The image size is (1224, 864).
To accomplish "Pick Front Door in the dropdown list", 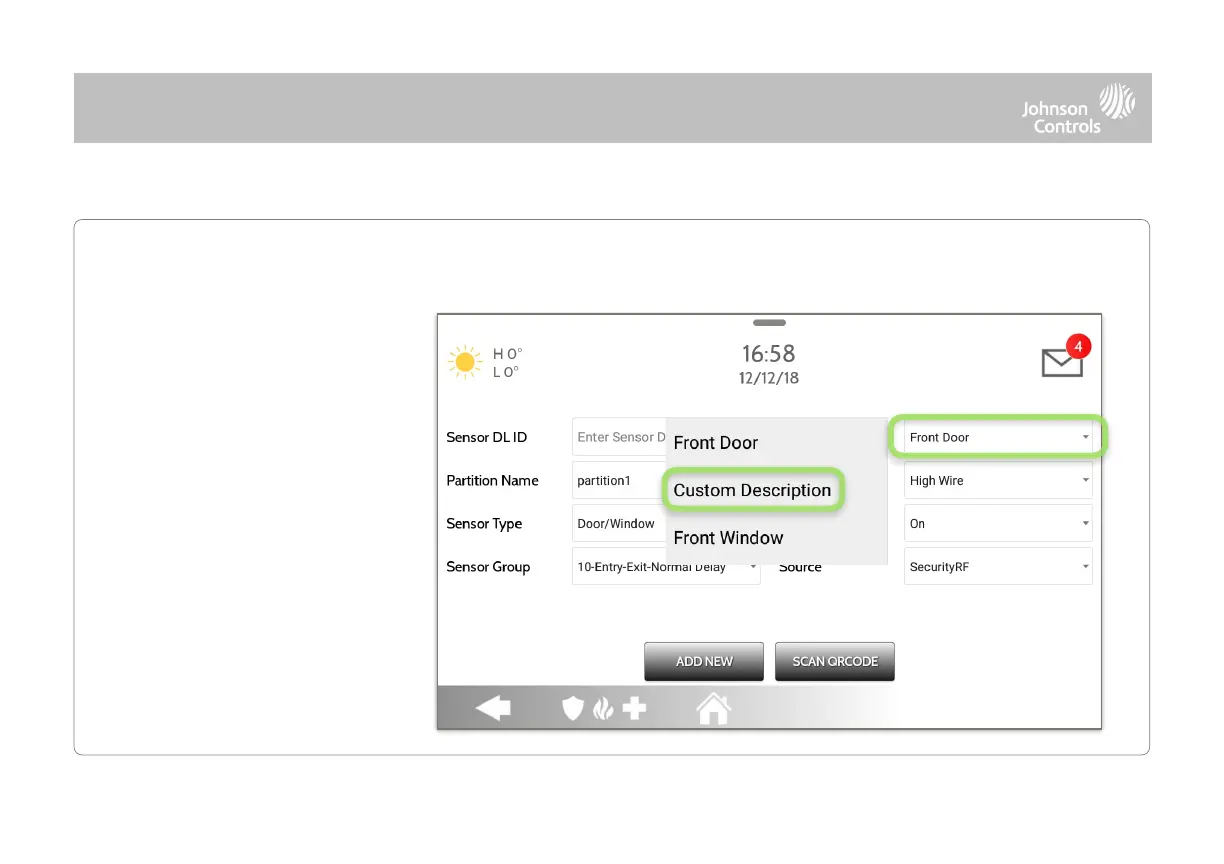I will pyautogui.click(x=716, y=443).
